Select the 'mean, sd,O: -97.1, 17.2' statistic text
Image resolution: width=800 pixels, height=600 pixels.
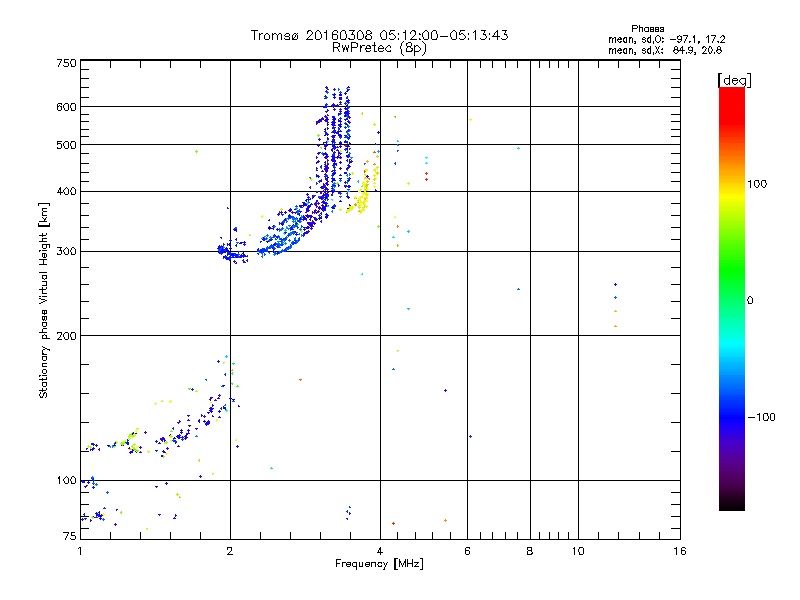click(x=666, y=39)
